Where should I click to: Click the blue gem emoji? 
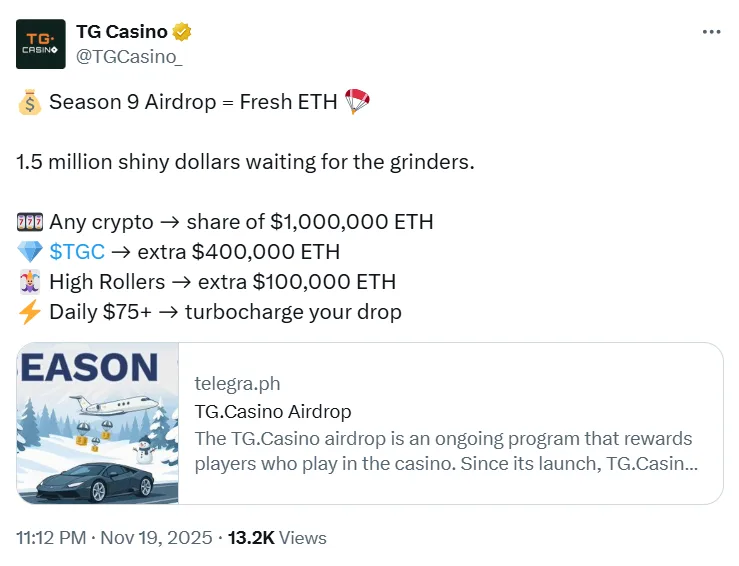click(x=29, y=251)
